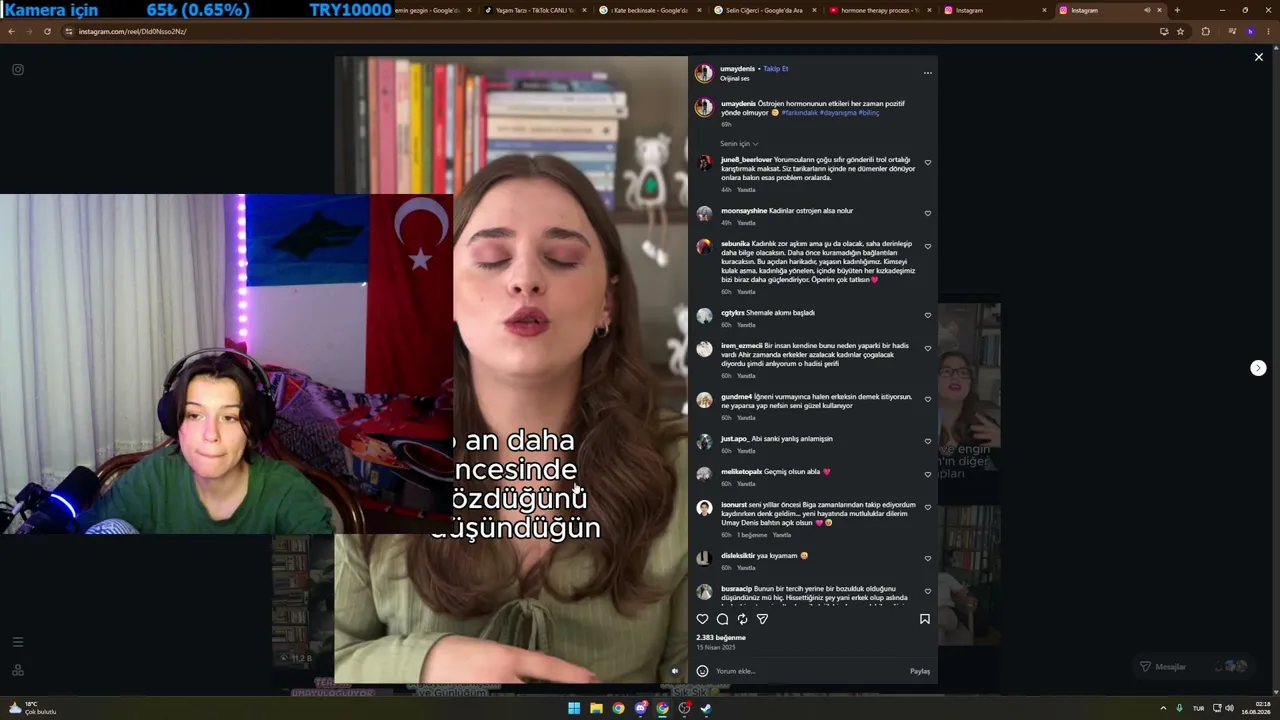Switch the 'TUR' keyboard language indicator
1280x720 pixels.
click(x=1198, y=708)
